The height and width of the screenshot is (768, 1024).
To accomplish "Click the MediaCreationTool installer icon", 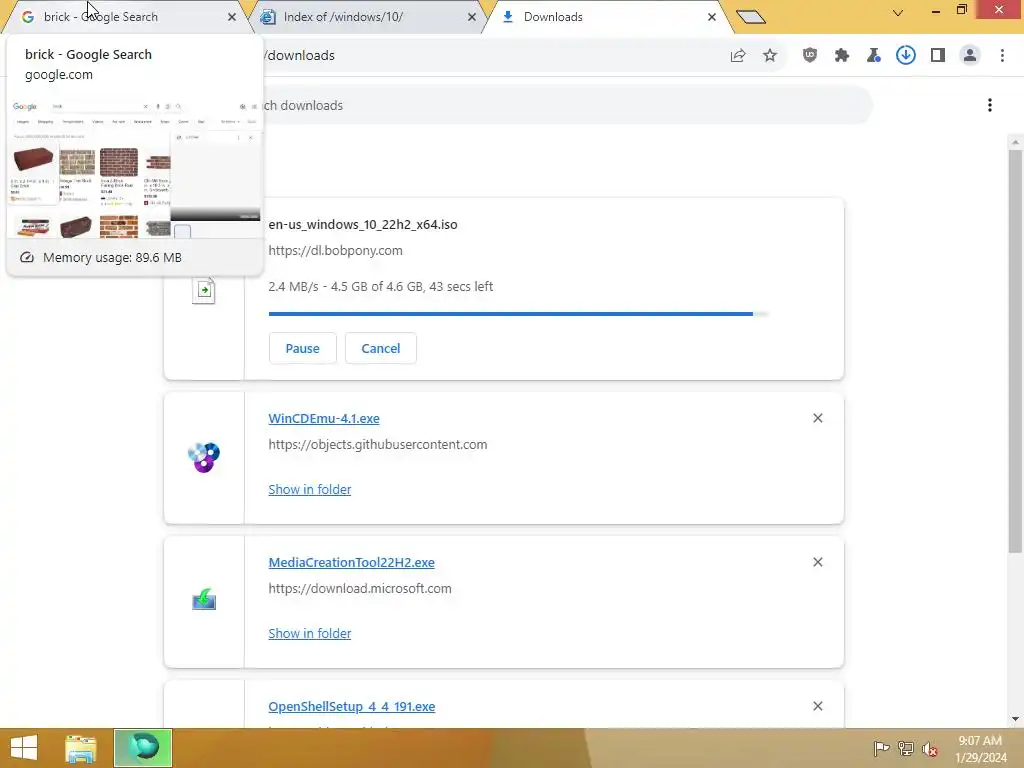I will 204,600.
